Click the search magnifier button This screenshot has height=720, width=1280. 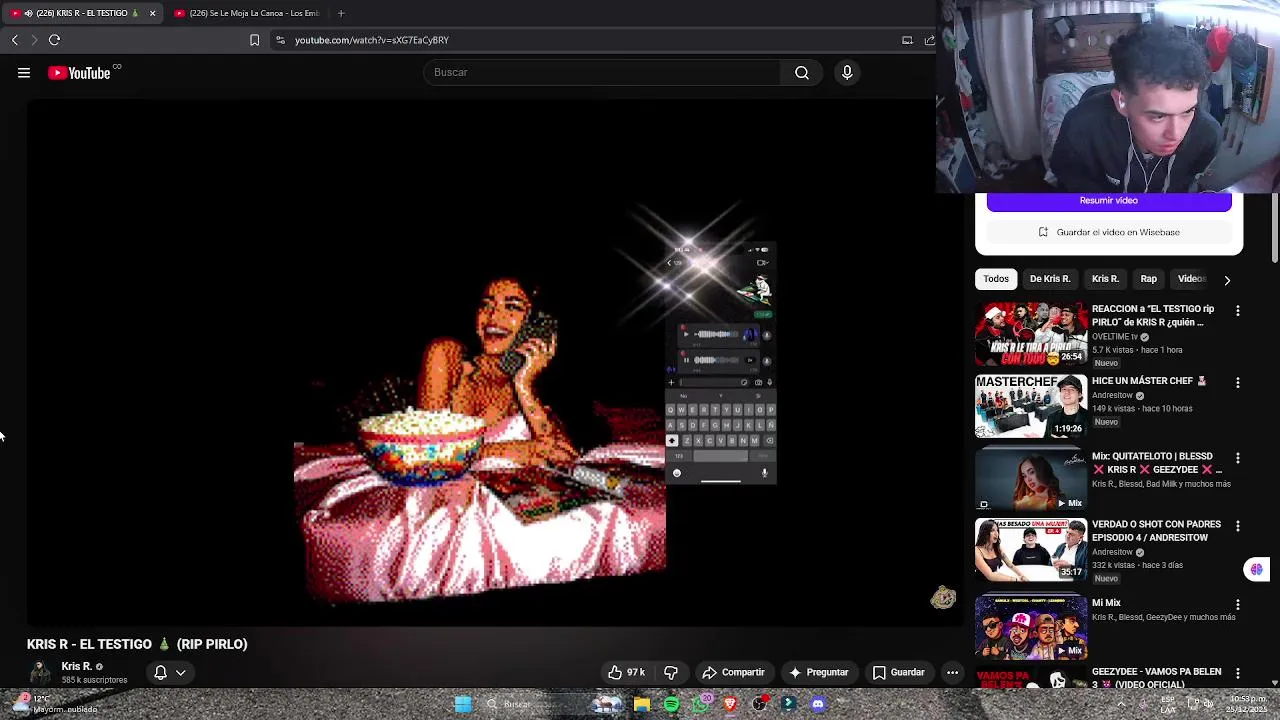pyautogui.click(x=802, y=72)
